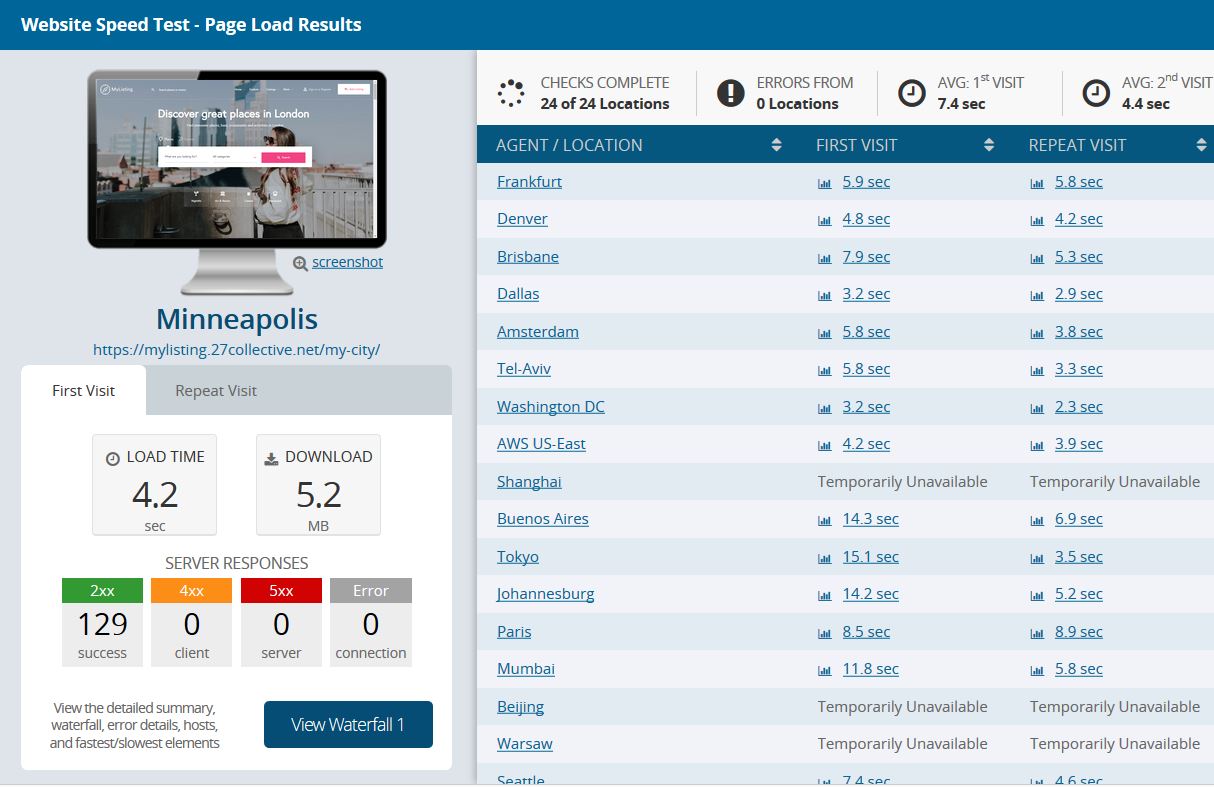Sort table by First Visit column arrows
The height and width of the screenshot is (787, 1214).
(x=989, y=145)
